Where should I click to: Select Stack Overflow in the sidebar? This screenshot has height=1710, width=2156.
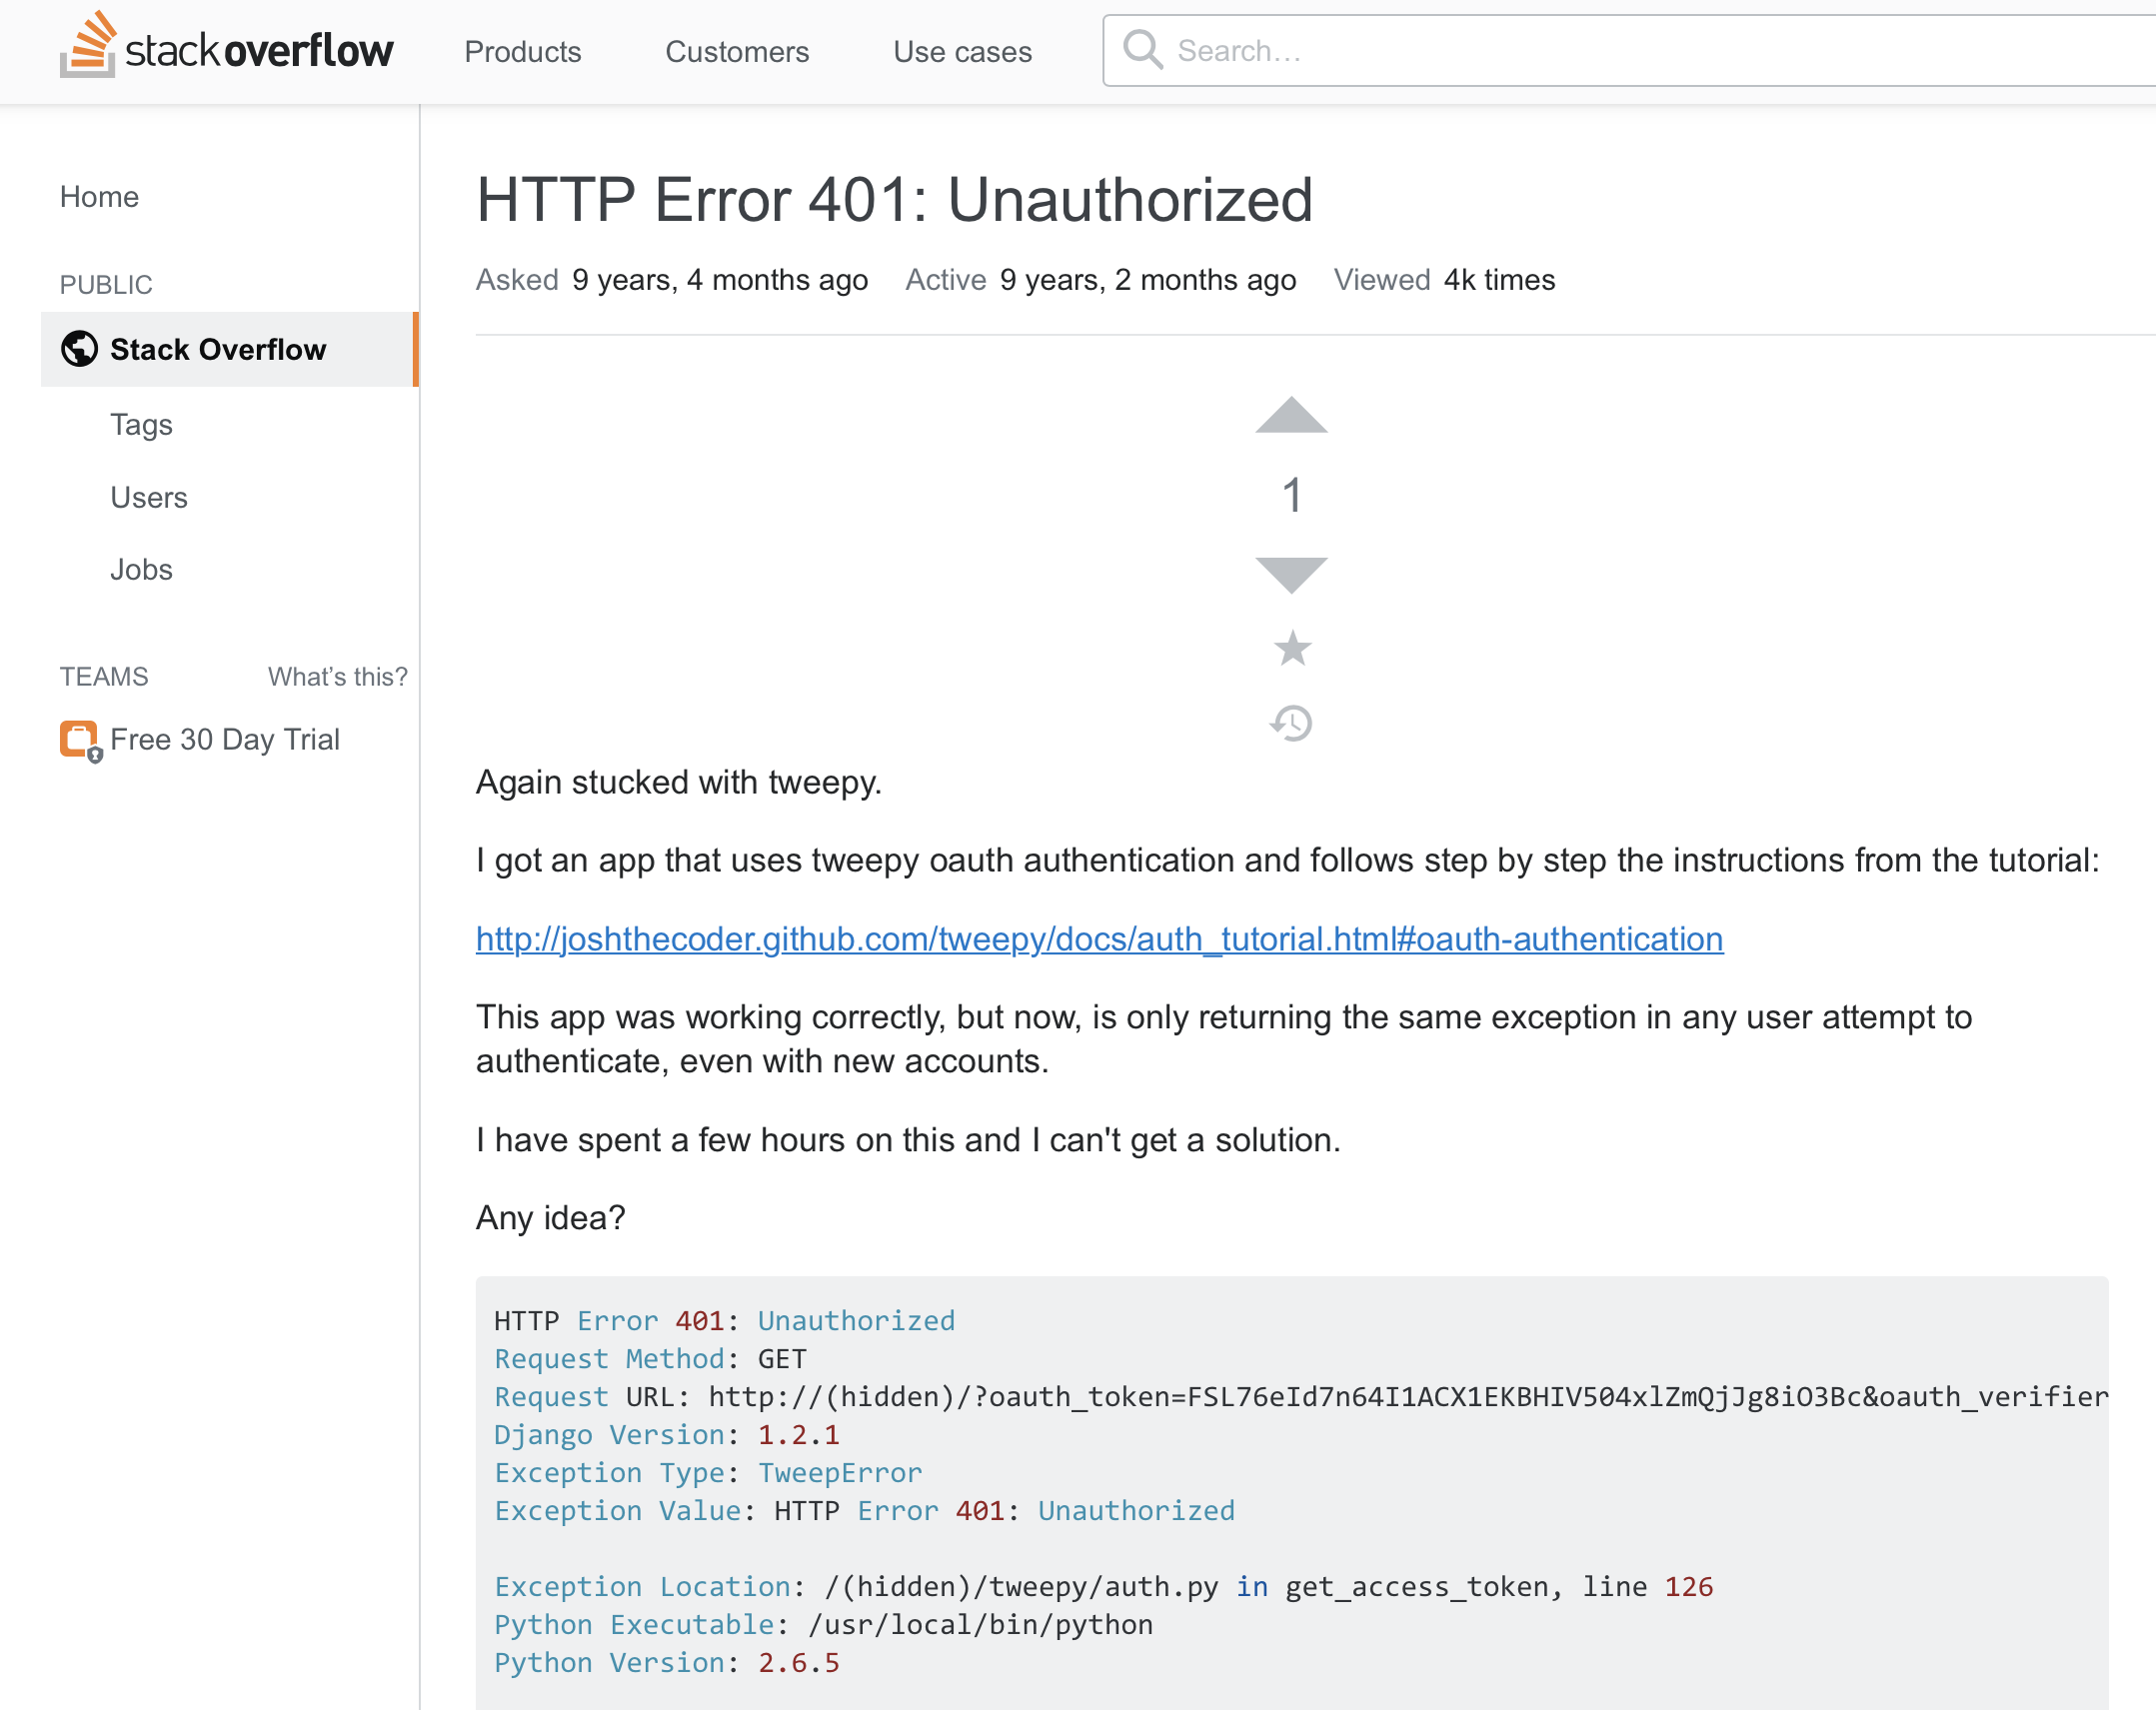[x=229, y=349]
